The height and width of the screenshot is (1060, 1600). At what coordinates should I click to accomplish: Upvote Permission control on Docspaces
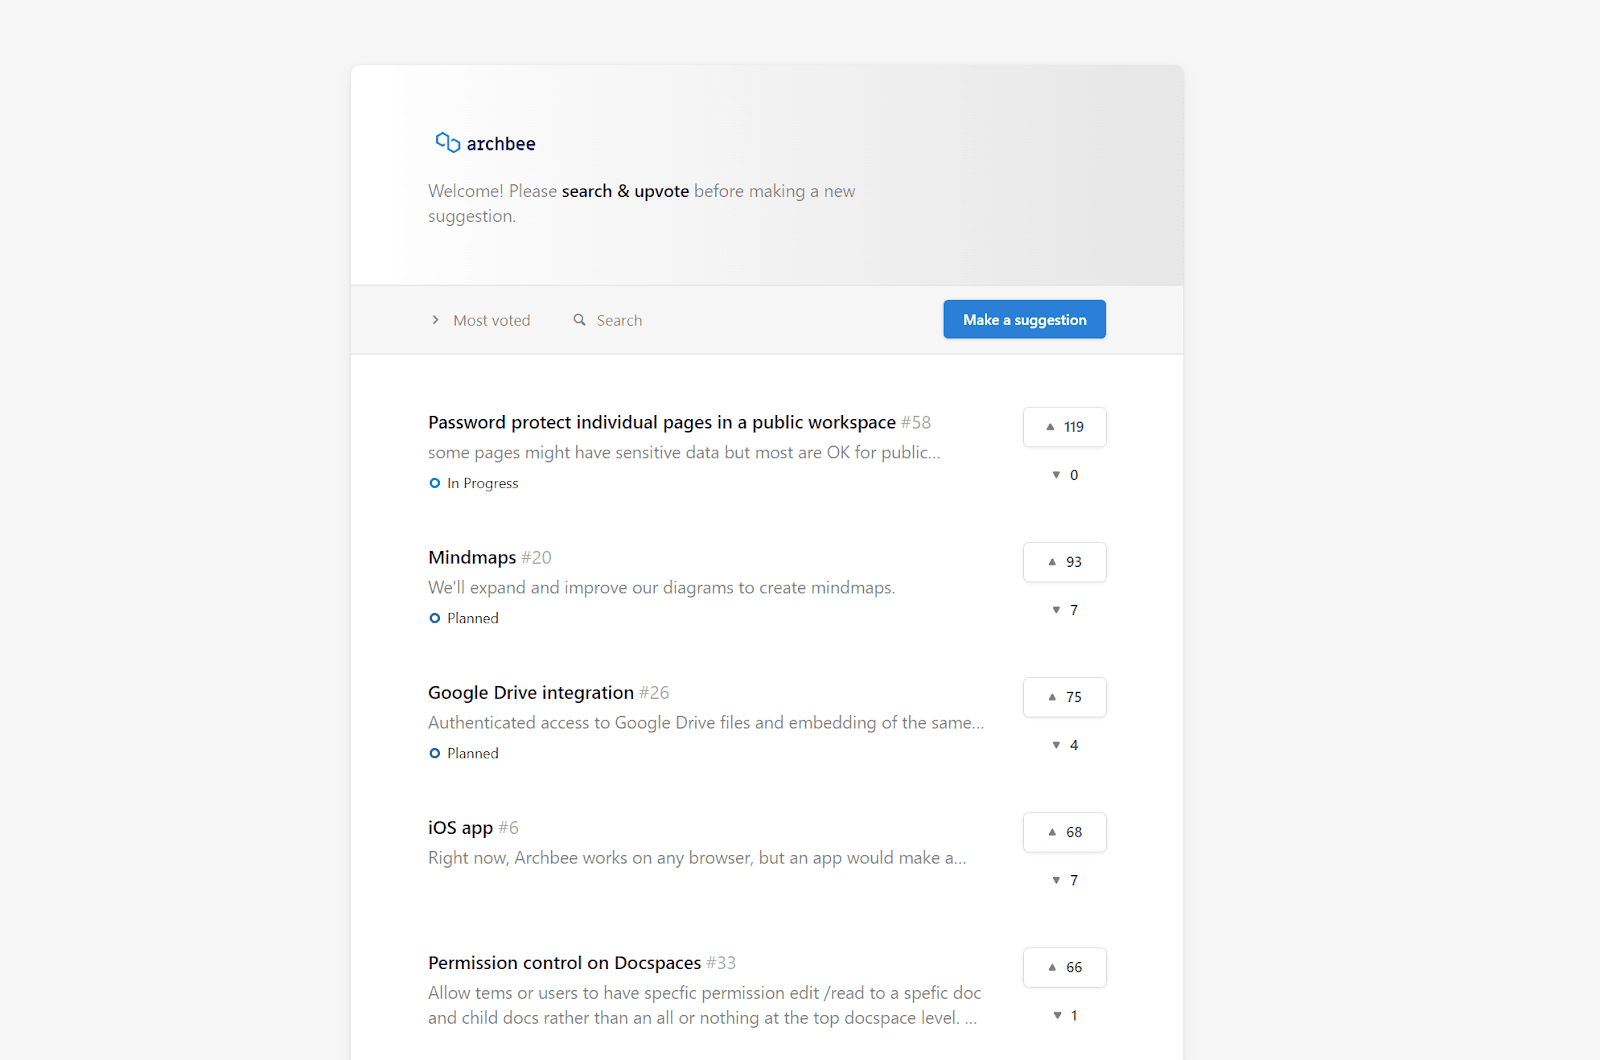[1064, 967]
